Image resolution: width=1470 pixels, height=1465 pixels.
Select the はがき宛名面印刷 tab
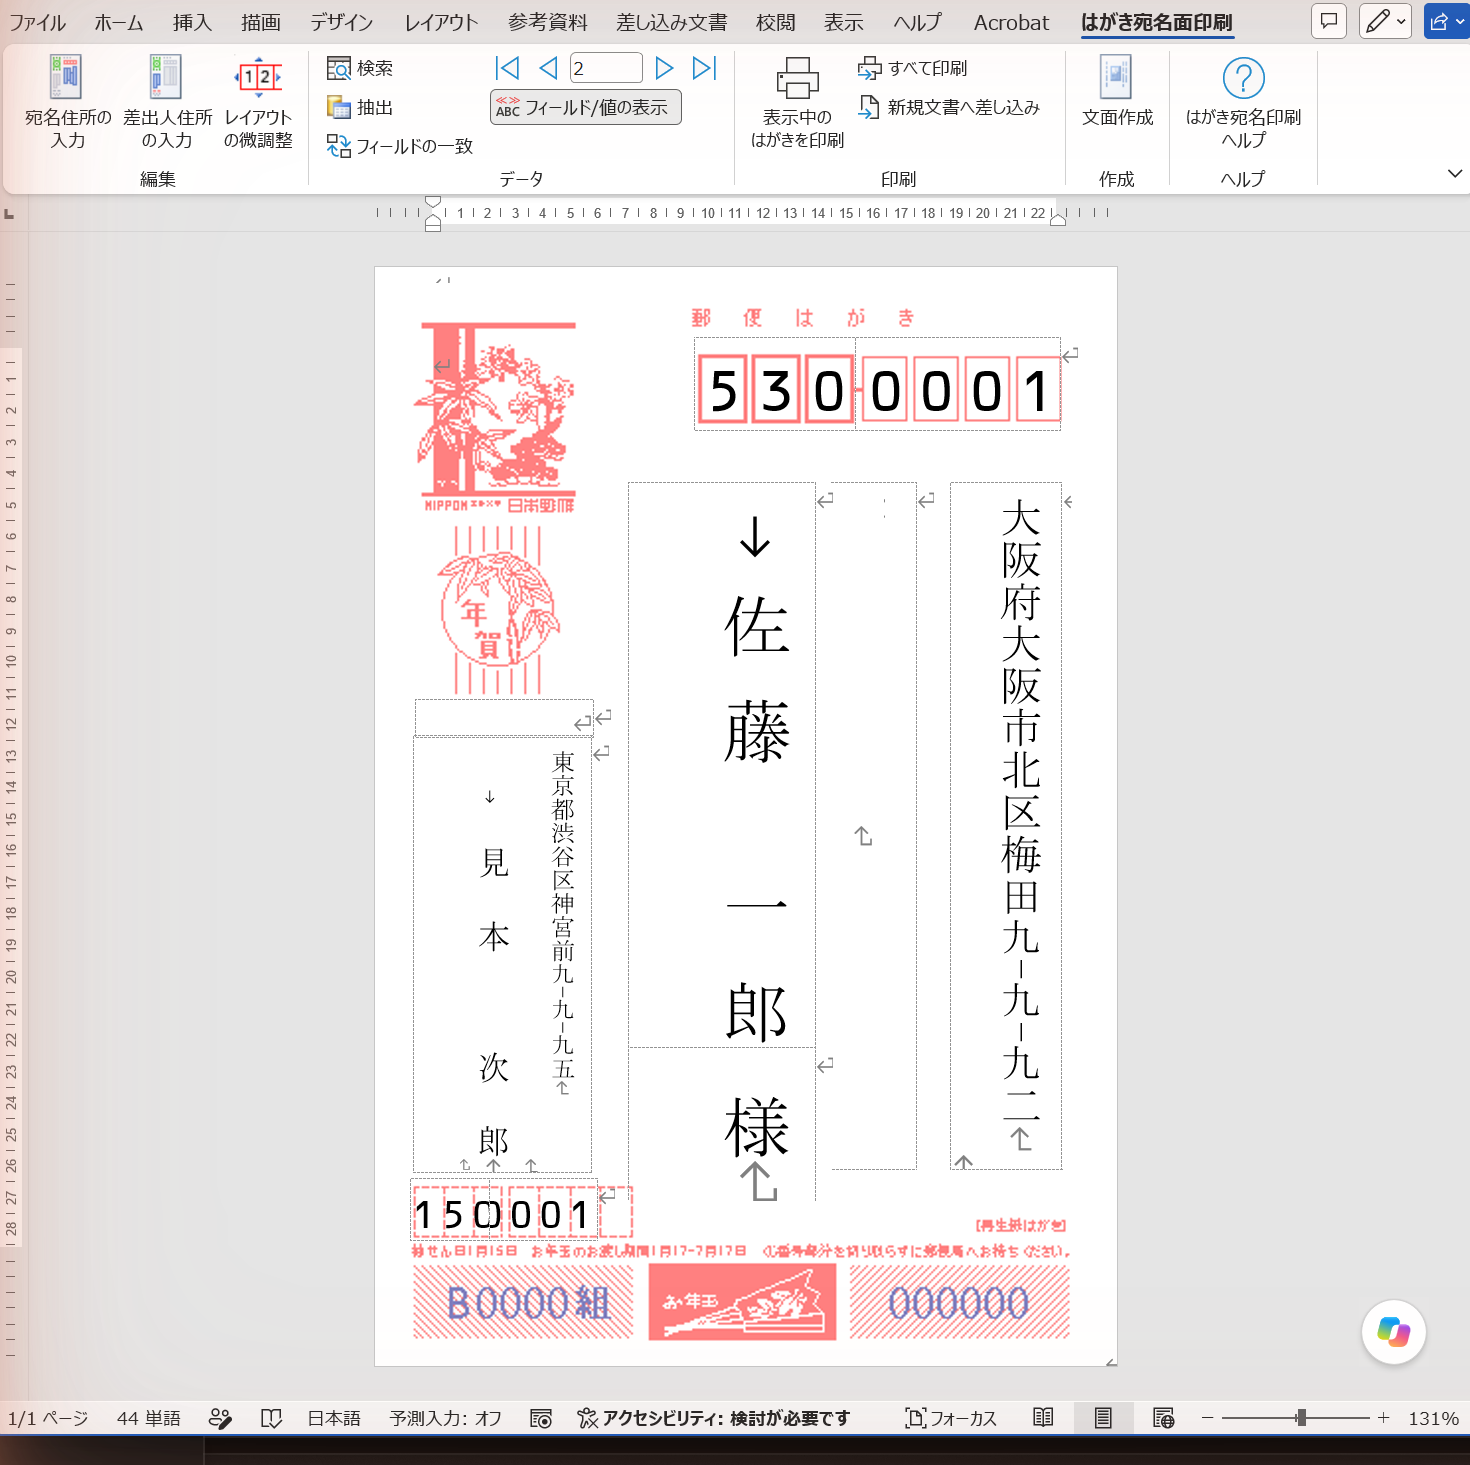(x=1157, y=22)
